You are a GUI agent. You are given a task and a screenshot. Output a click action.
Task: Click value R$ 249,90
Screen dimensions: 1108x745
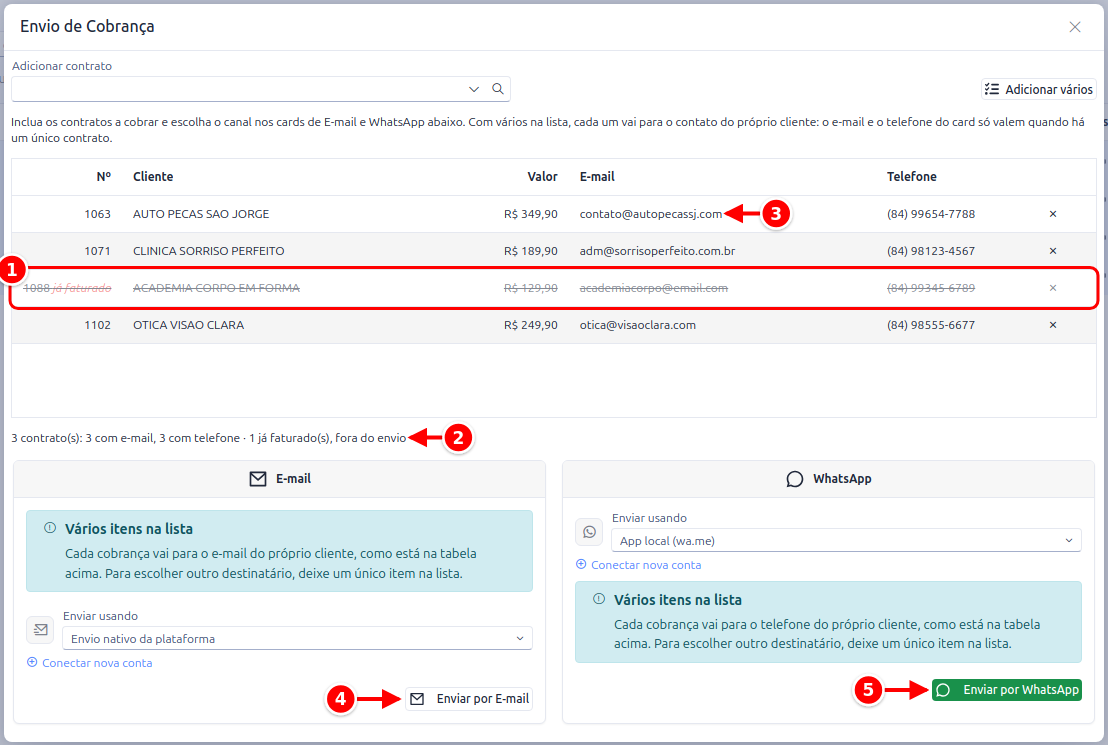(x=531, y=325)
